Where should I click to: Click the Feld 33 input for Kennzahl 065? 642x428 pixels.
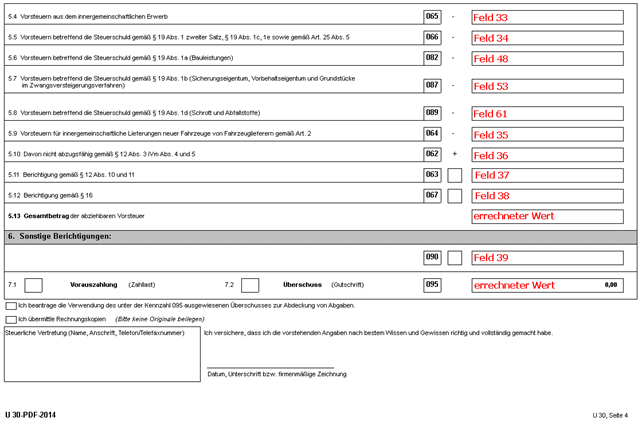tap(548, 18)
